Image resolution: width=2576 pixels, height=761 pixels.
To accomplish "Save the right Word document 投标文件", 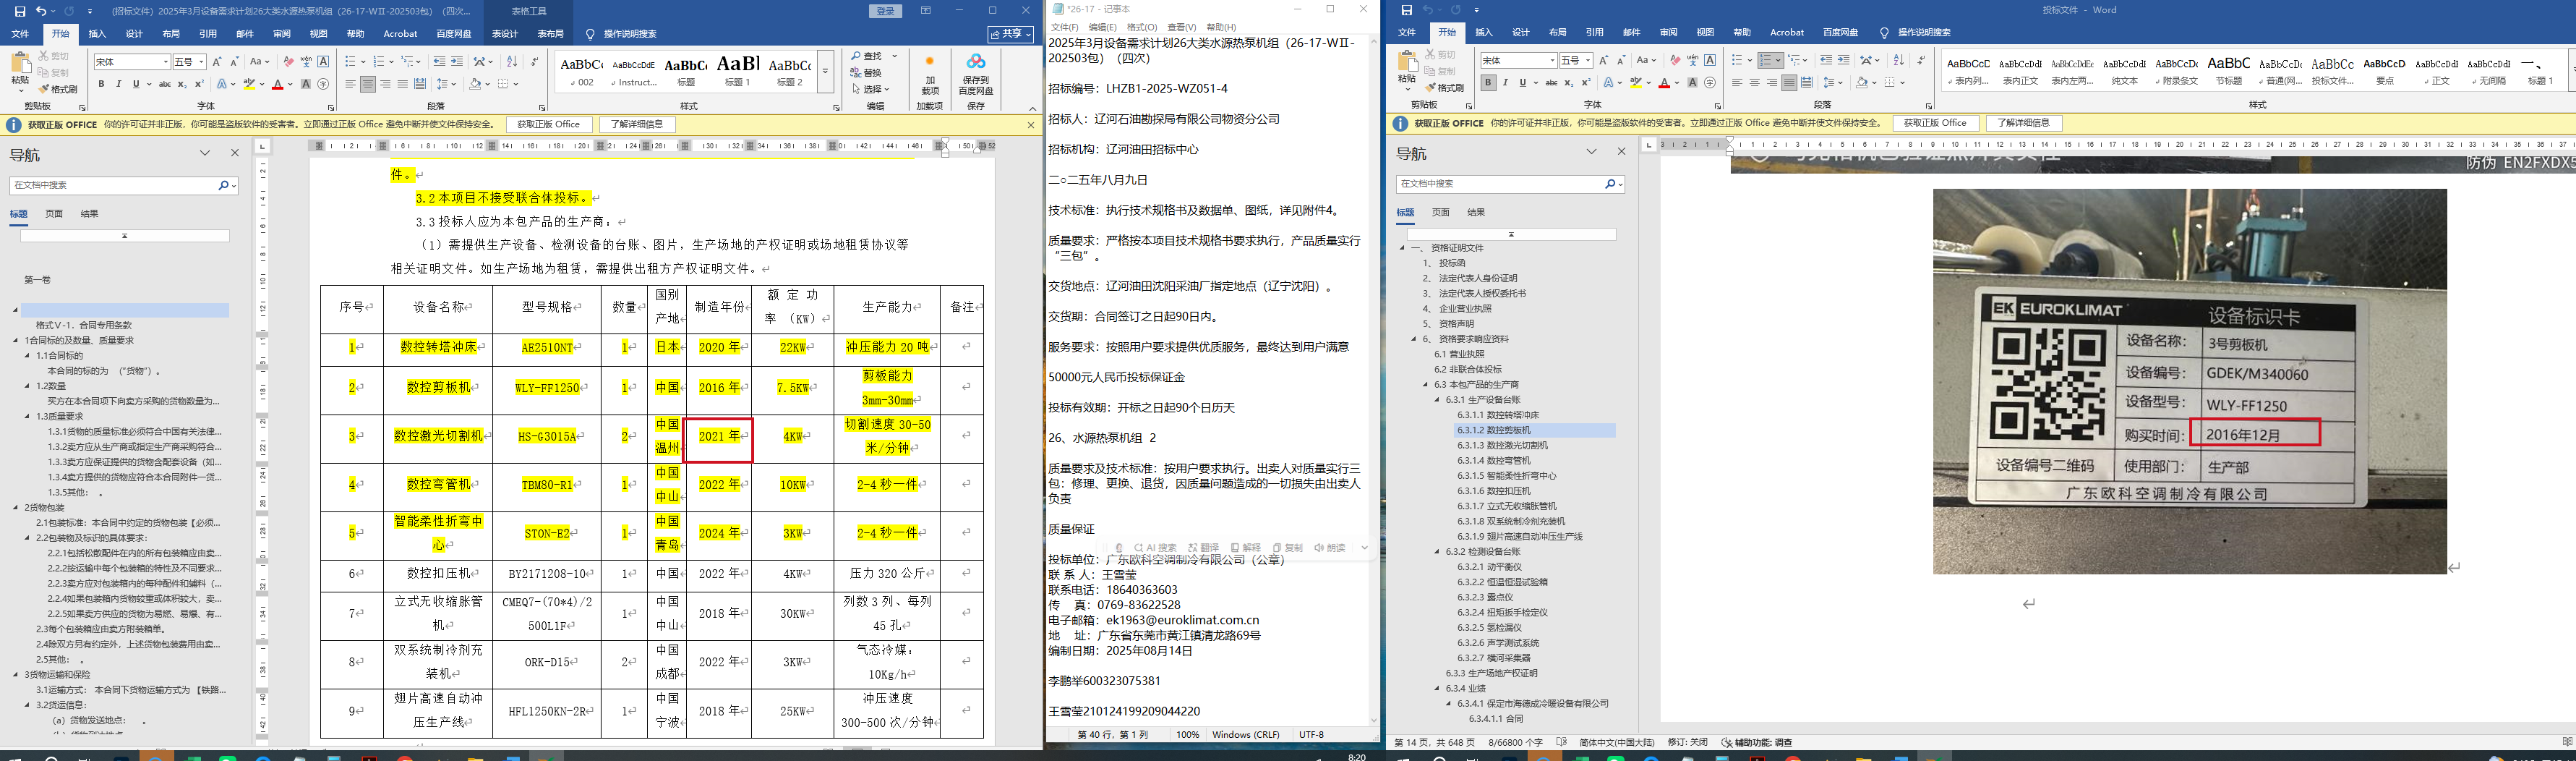I will tap(1406, 10).
